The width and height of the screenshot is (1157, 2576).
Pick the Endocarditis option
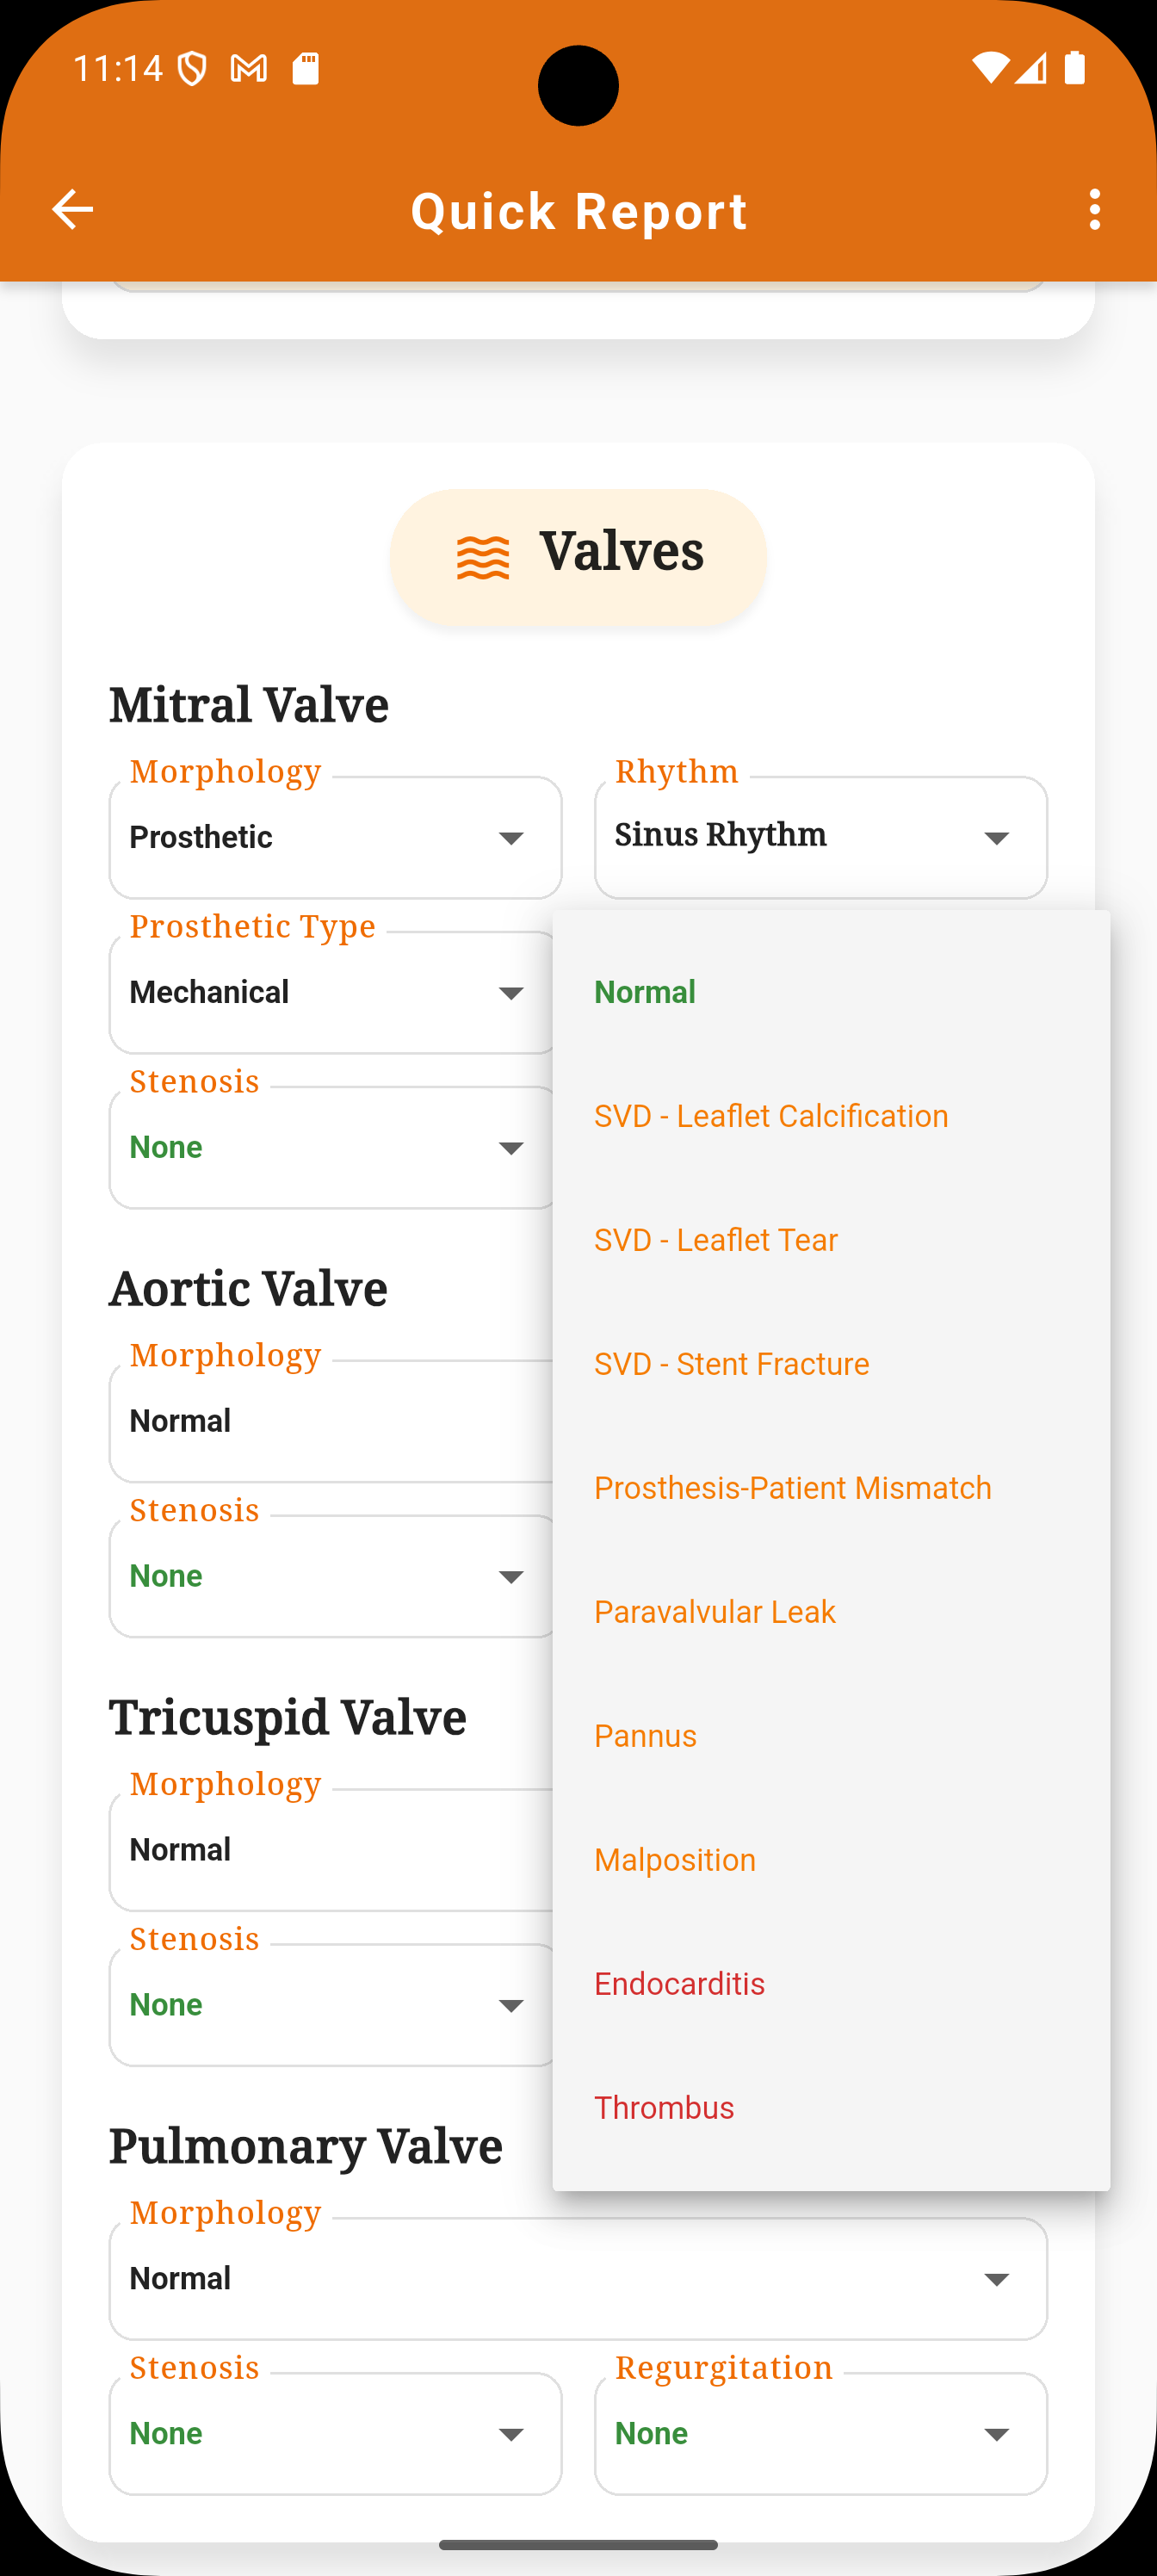point(831,1984)
